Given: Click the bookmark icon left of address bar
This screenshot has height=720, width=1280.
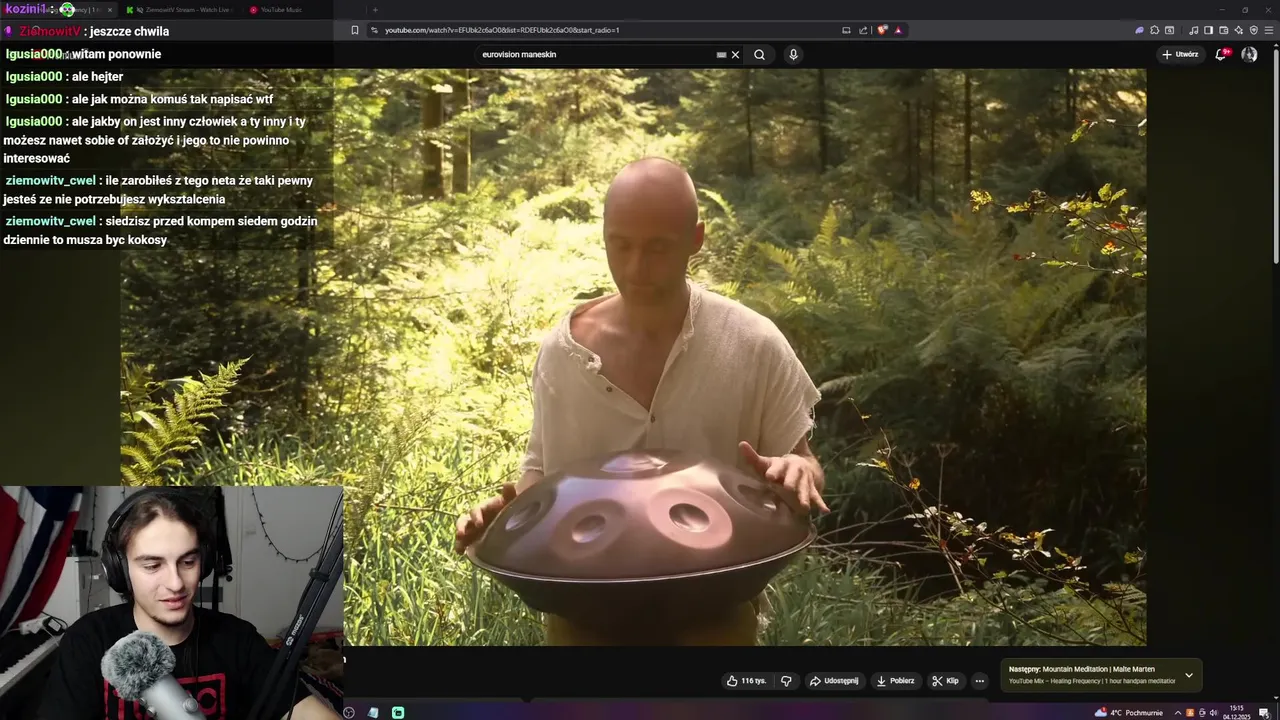Looking at the screenshot, I should (x=354, y=30).
